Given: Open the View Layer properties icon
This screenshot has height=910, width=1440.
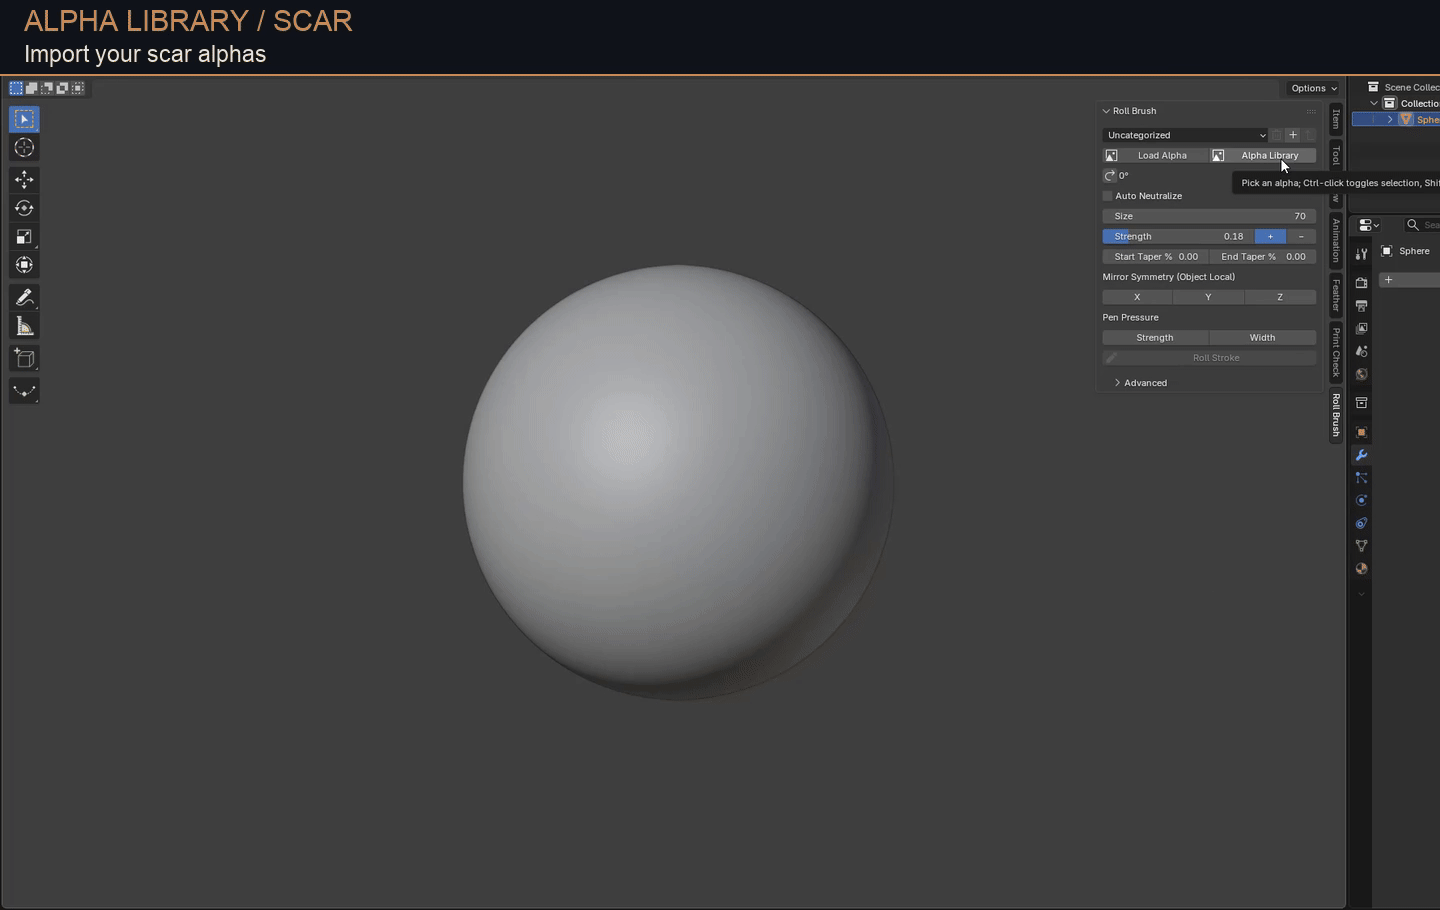Looking at the screenshot, I should (1361, 329).
